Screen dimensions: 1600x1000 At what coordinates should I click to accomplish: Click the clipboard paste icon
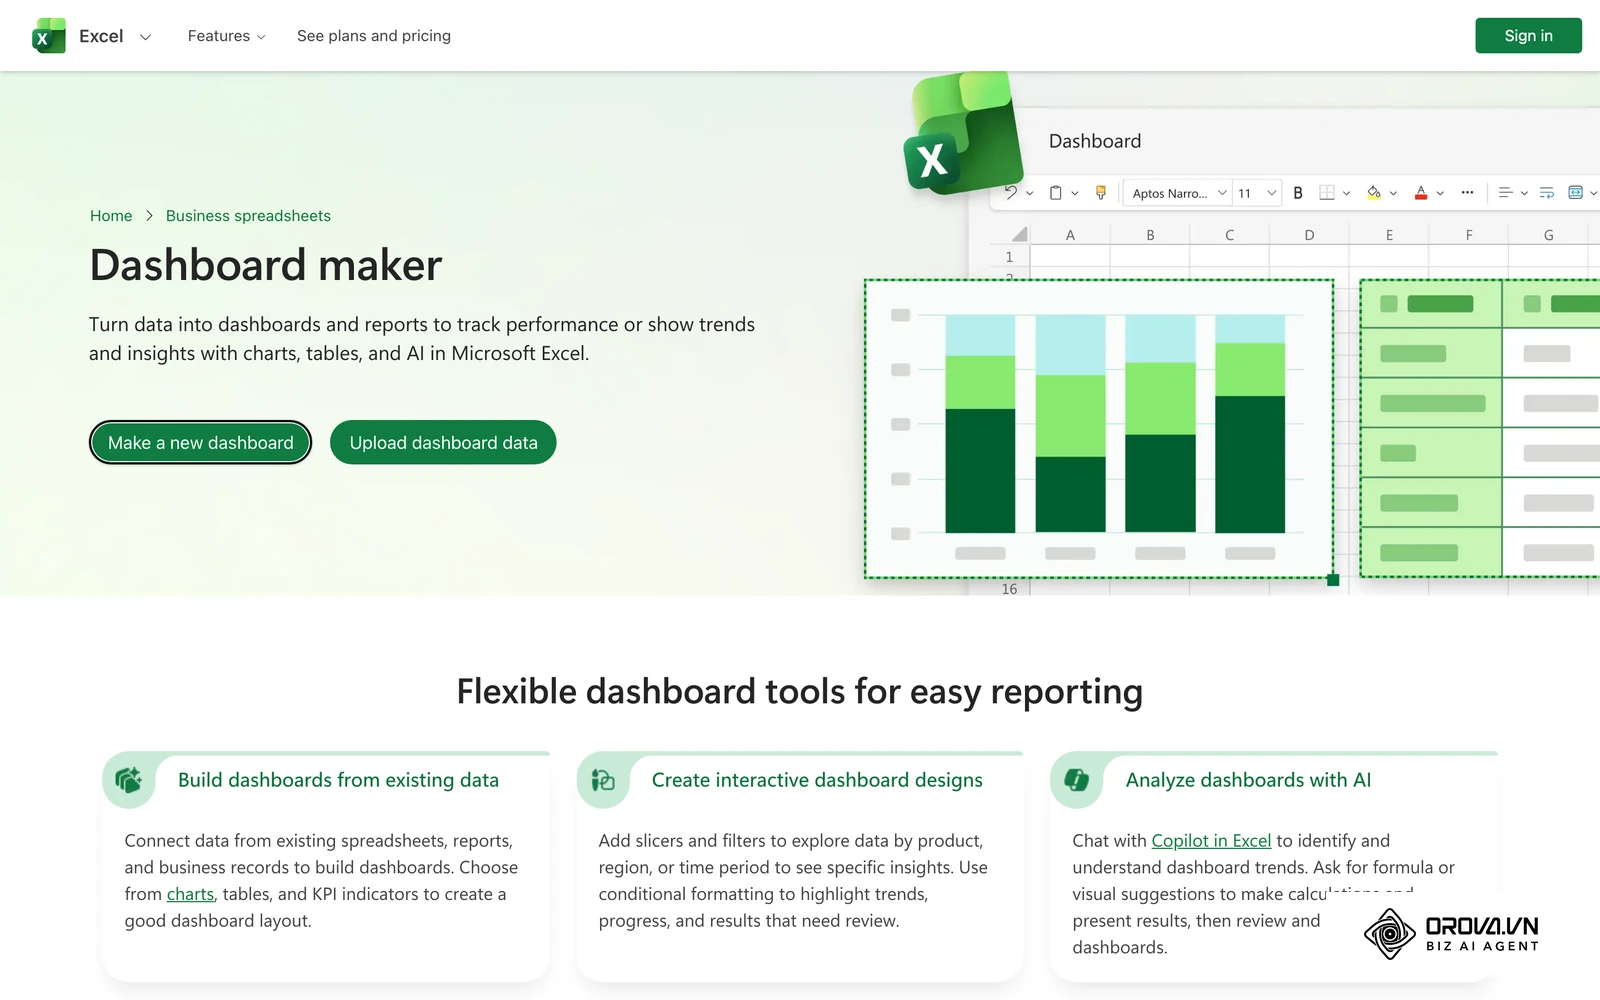click(x=1055, y=193)
